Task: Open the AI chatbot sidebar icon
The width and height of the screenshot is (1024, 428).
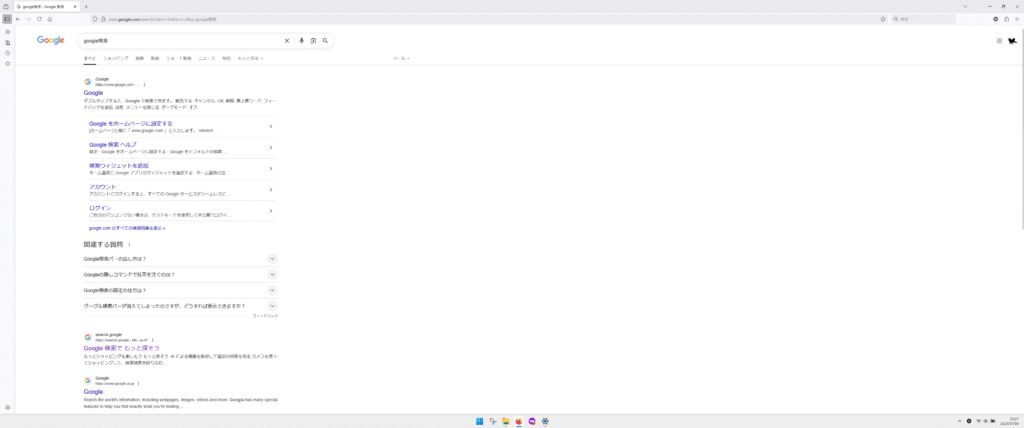Action: pyautogui.click(x=7, y=31)
